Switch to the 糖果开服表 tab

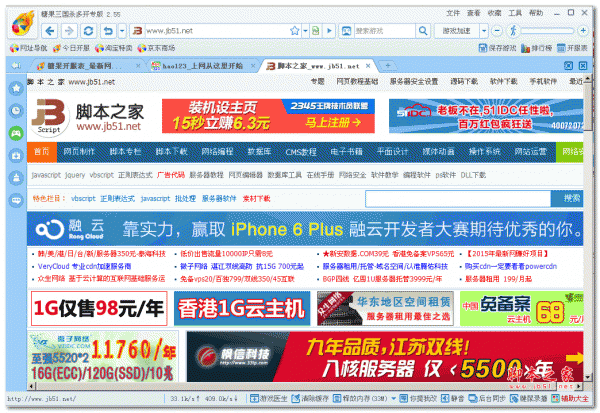[x=84, y=66]
